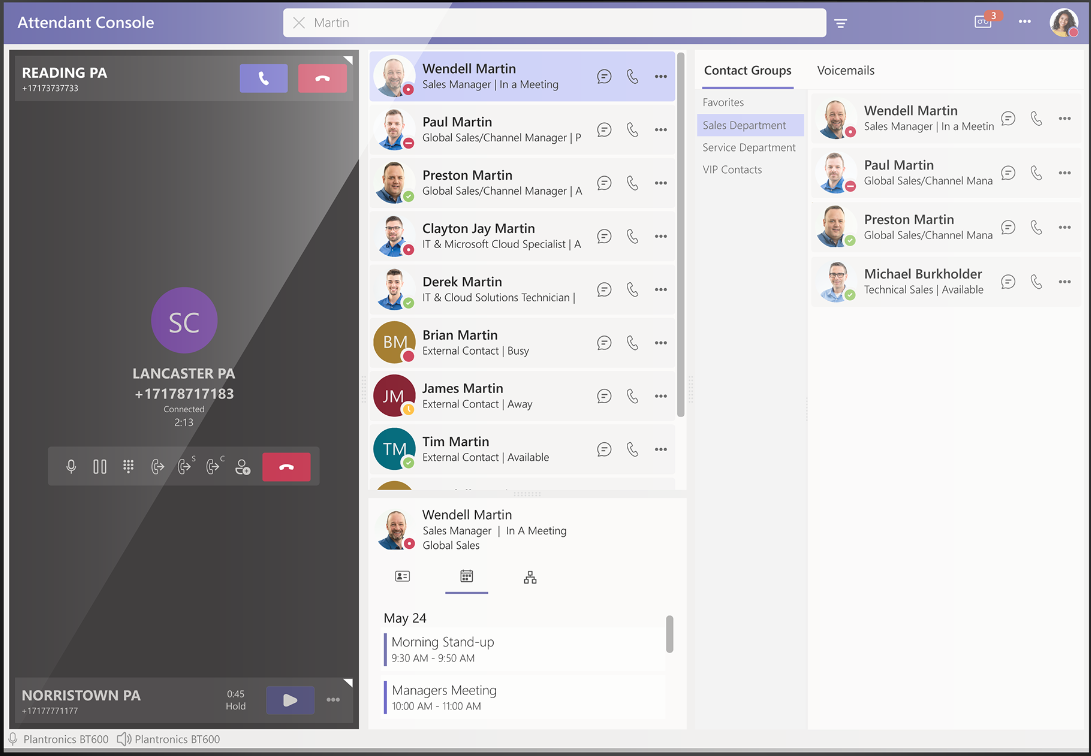Expand the READING PA call card corner
Image resolution: width=1091 pixels, height=756 pixels.
coord(348,60)
